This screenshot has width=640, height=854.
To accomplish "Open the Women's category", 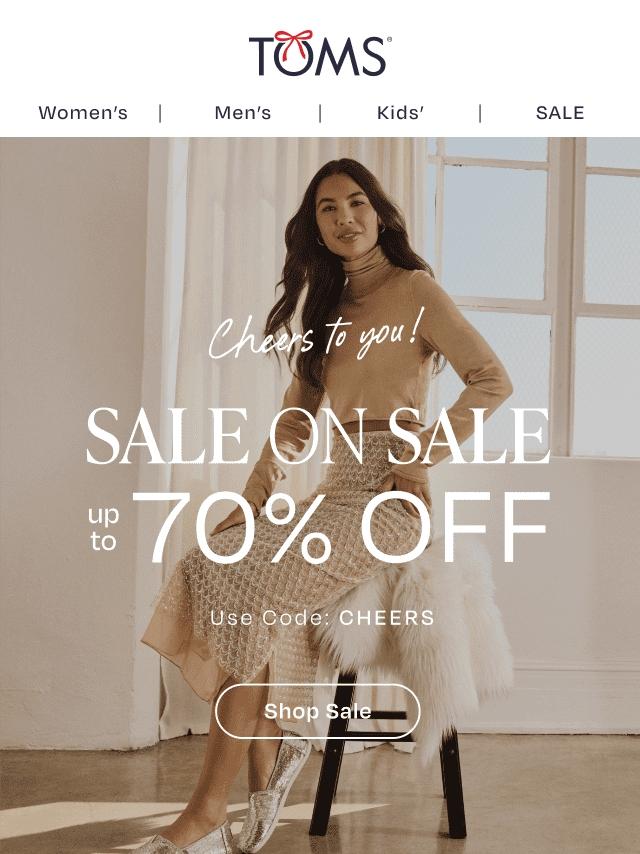I will [83, 113].
